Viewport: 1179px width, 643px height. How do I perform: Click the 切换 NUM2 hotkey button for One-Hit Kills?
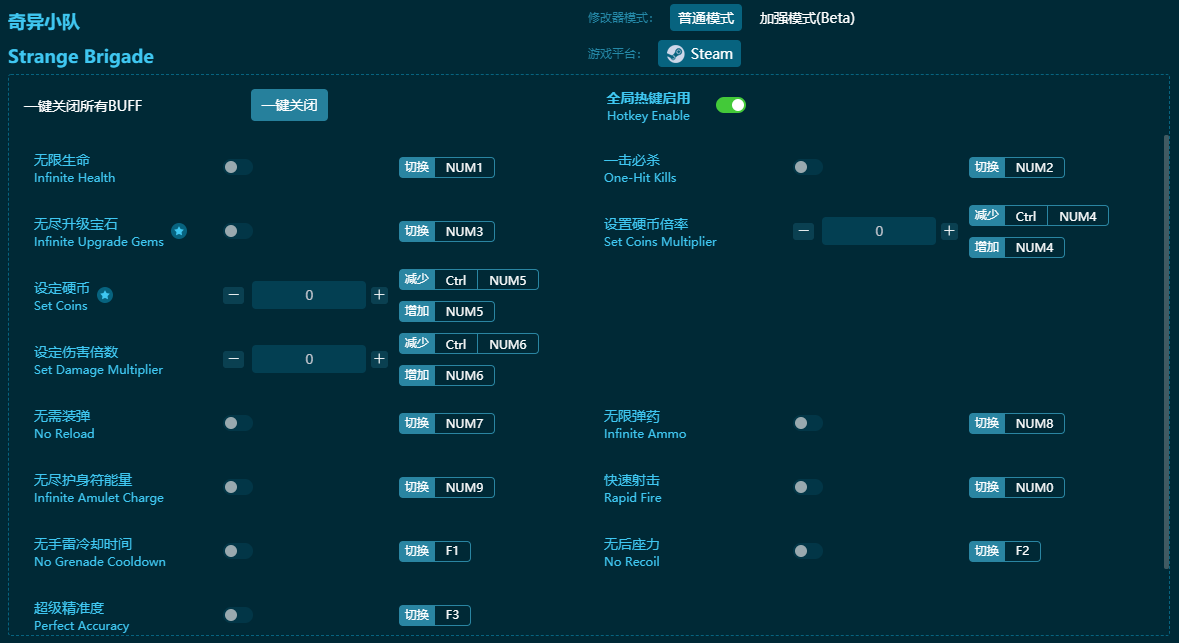click(x=1016, y=167)
